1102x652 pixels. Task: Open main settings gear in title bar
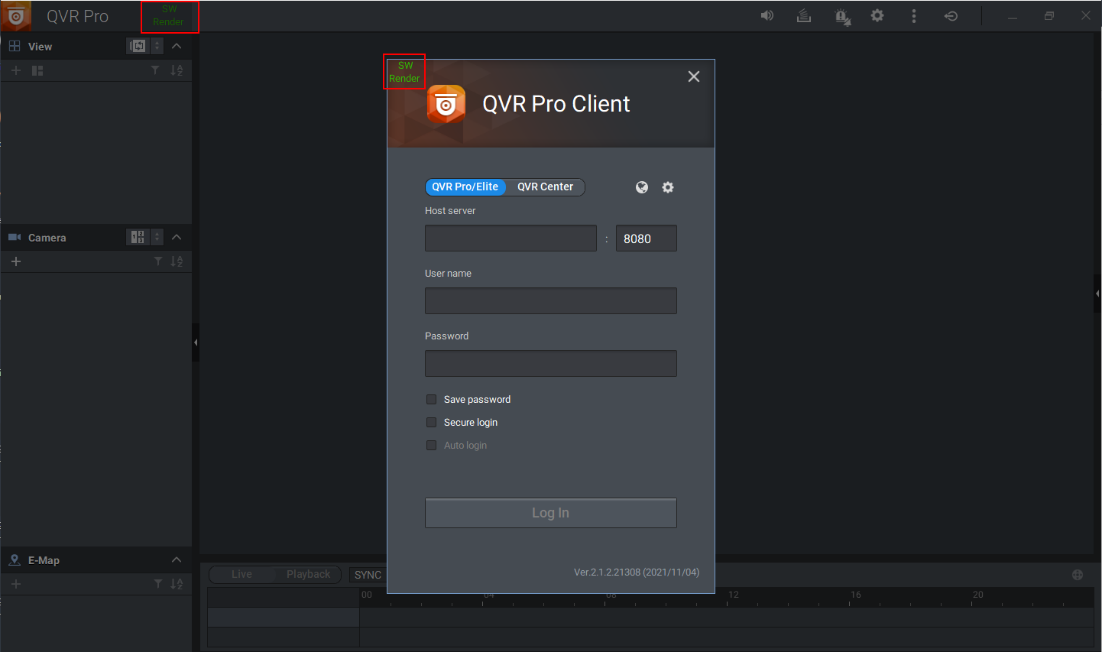[877, 16]
